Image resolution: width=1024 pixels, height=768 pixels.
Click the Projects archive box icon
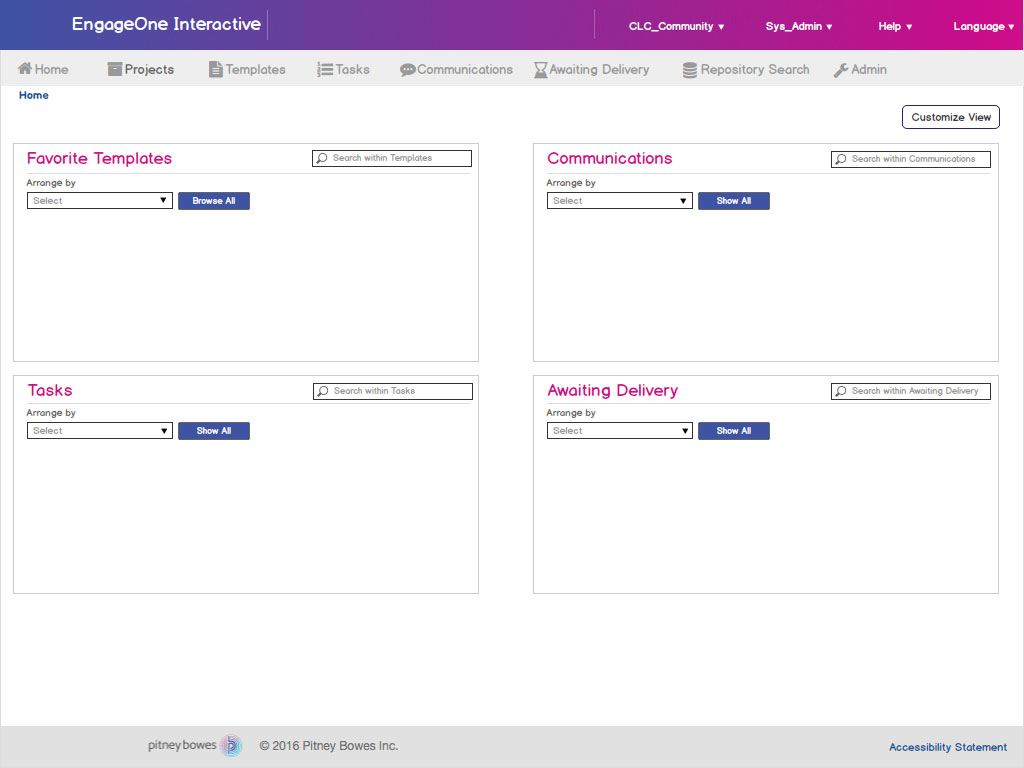point(115,70)
